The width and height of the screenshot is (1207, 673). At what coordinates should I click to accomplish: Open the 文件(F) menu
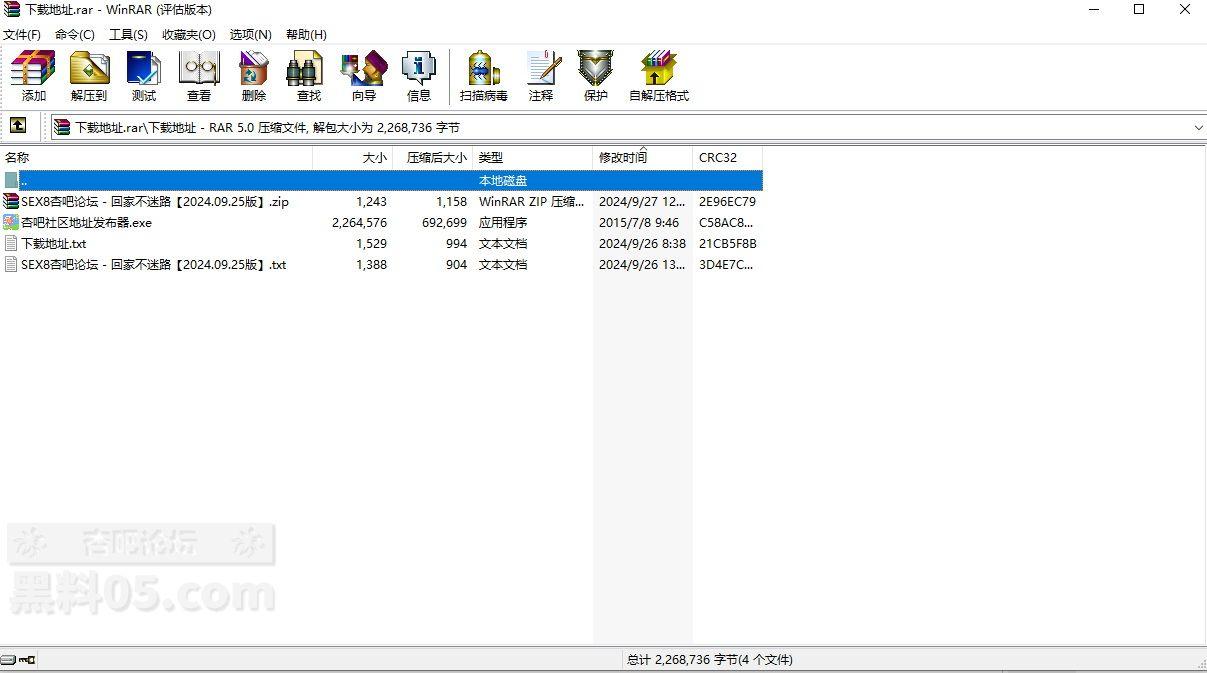click(22, 34)
